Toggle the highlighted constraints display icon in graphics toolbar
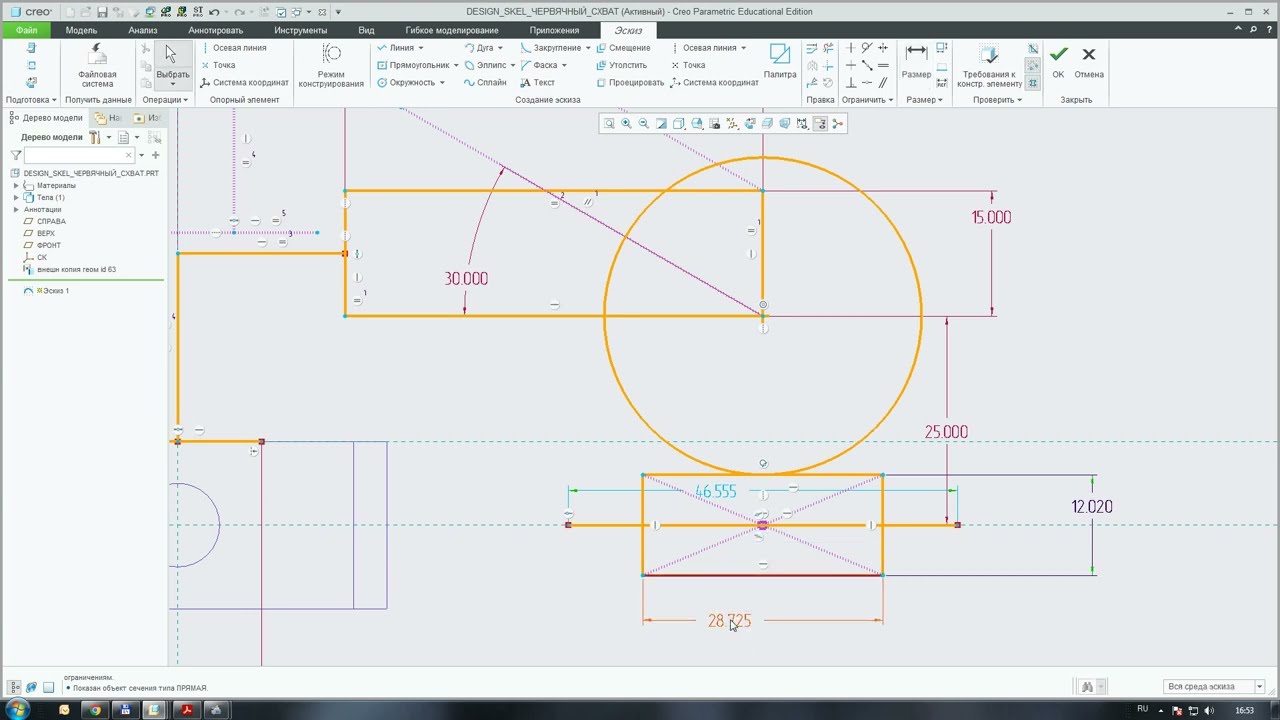The width and height of the screenshot is (1280, 720). pos(820,124)
